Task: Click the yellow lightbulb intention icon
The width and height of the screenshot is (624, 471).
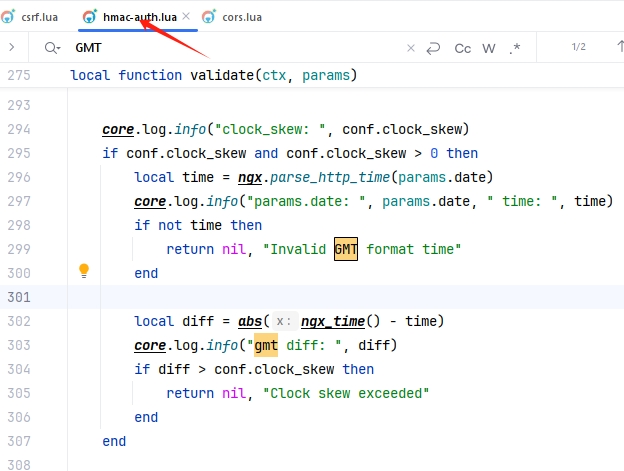Action: coord(84,270)
